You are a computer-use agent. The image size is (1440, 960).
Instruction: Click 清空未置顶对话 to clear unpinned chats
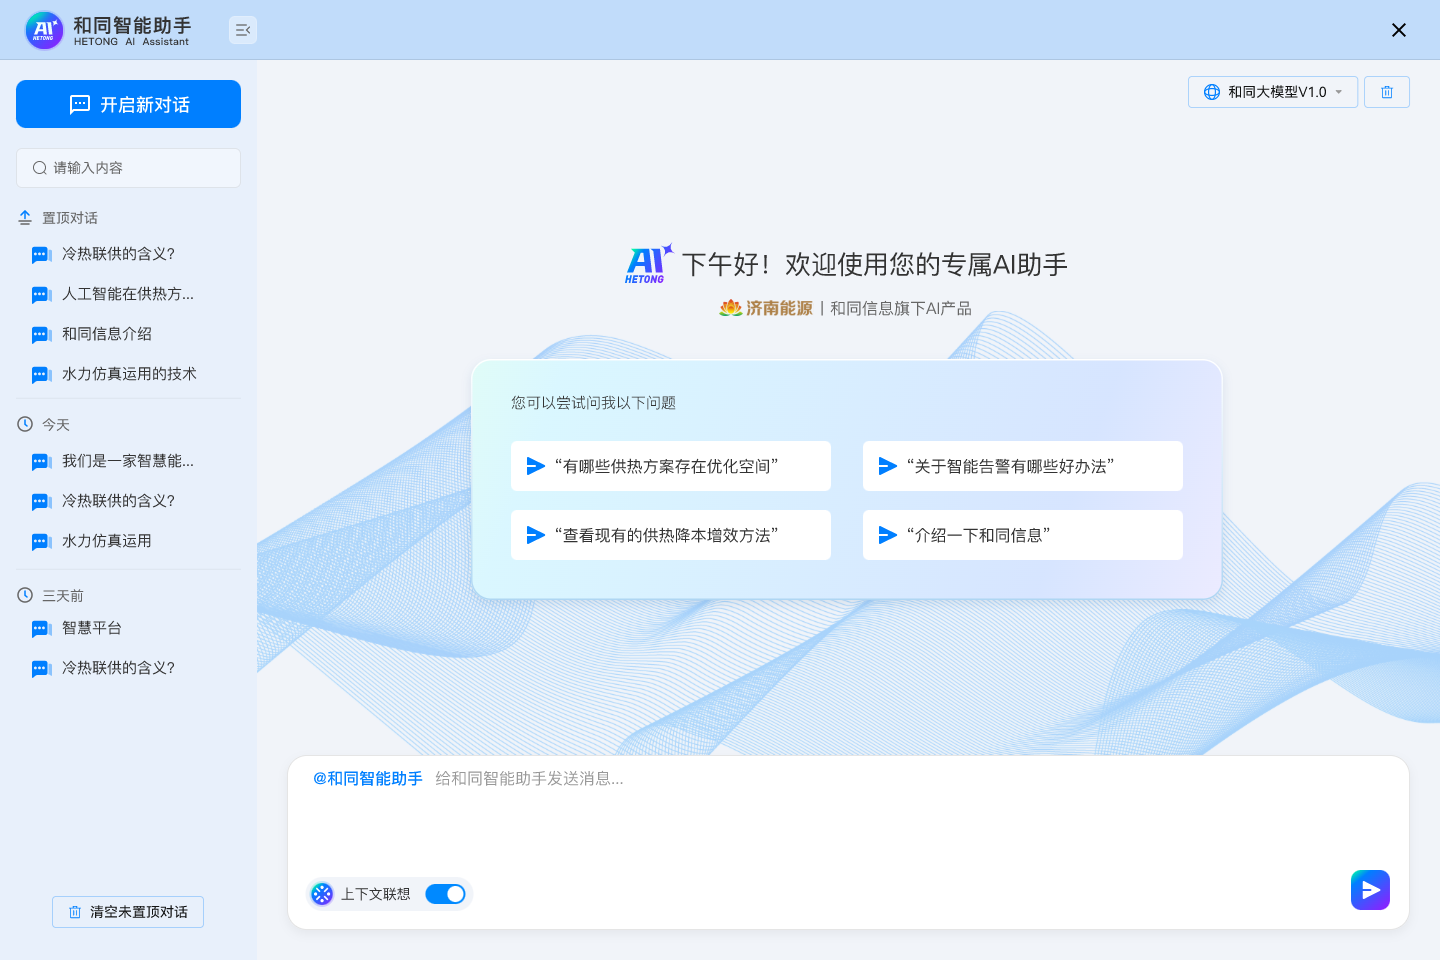pos(128,912)
